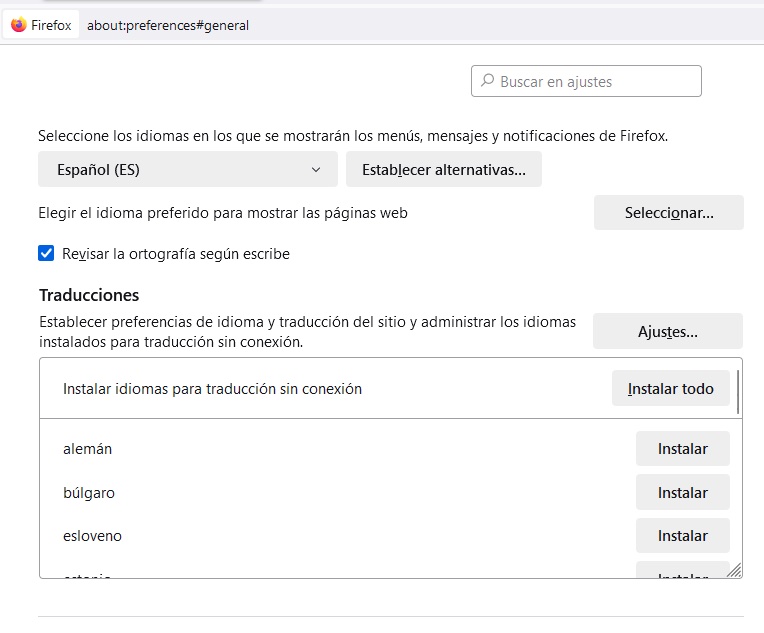
Task: Click 'Elegir el idioma preferido' label text
Action: [223, 213]
